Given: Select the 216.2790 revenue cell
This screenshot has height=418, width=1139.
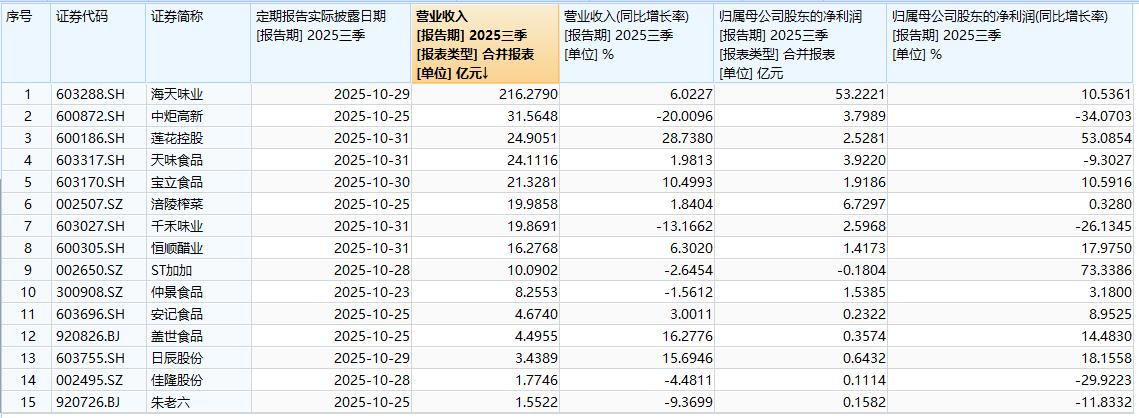Looking at the screenshot, I should [521, 94].
